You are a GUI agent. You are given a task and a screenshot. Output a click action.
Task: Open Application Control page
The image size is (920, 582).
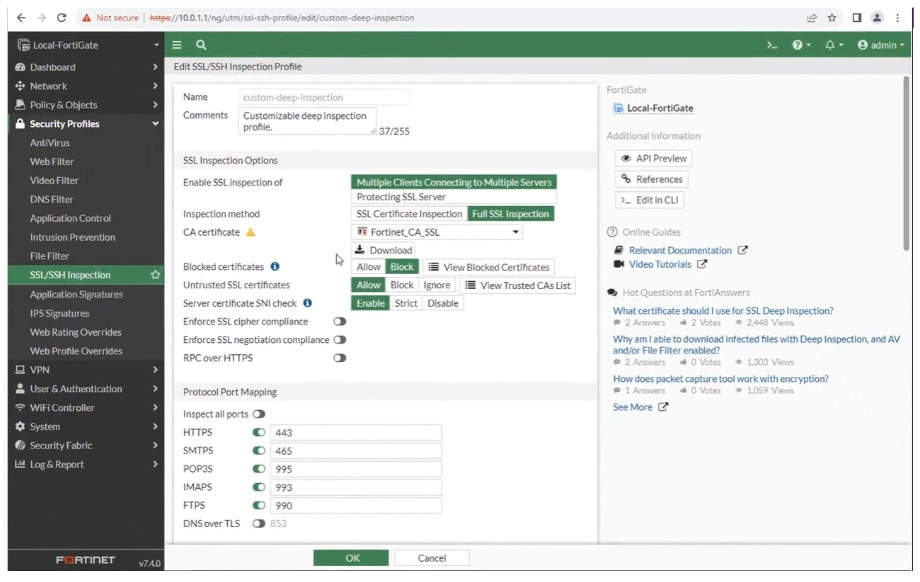(70, 218)
